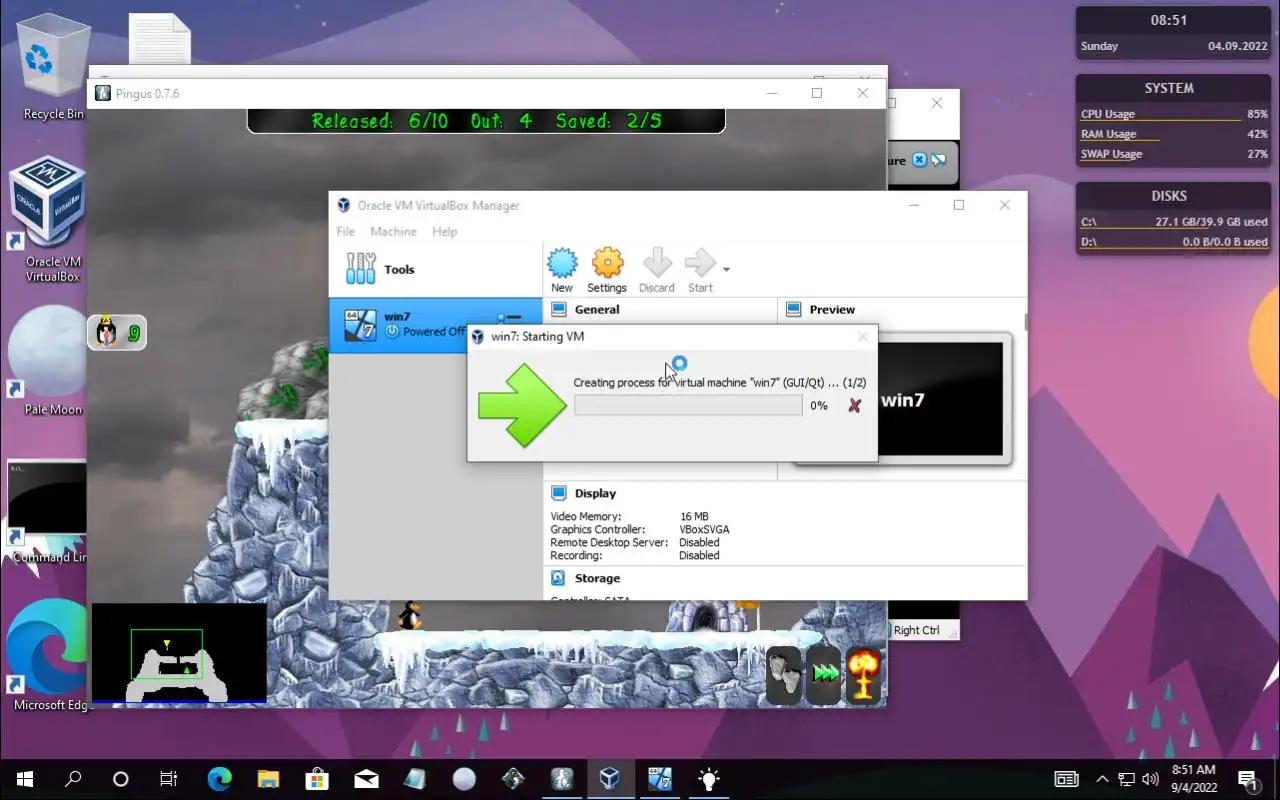Screen dimensions: 1280x800
Task: Switch to VirtualBox Manager taskbar icon
Action: point(611,779)
